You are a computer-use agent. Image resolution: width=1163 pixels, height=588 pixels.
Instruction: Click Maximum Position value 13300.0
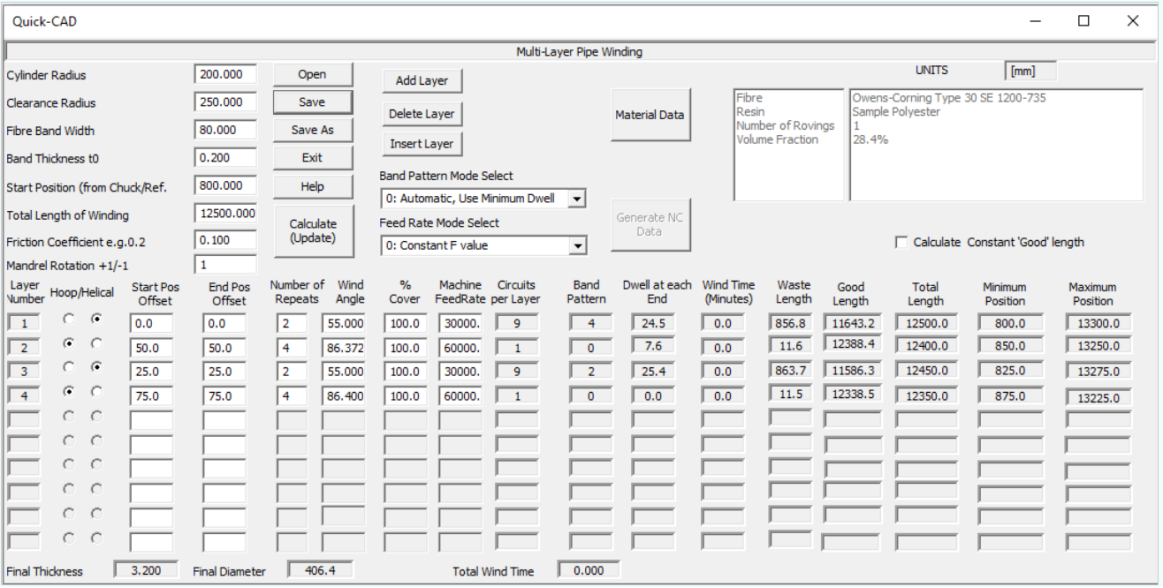click(x=1098, y=323)
